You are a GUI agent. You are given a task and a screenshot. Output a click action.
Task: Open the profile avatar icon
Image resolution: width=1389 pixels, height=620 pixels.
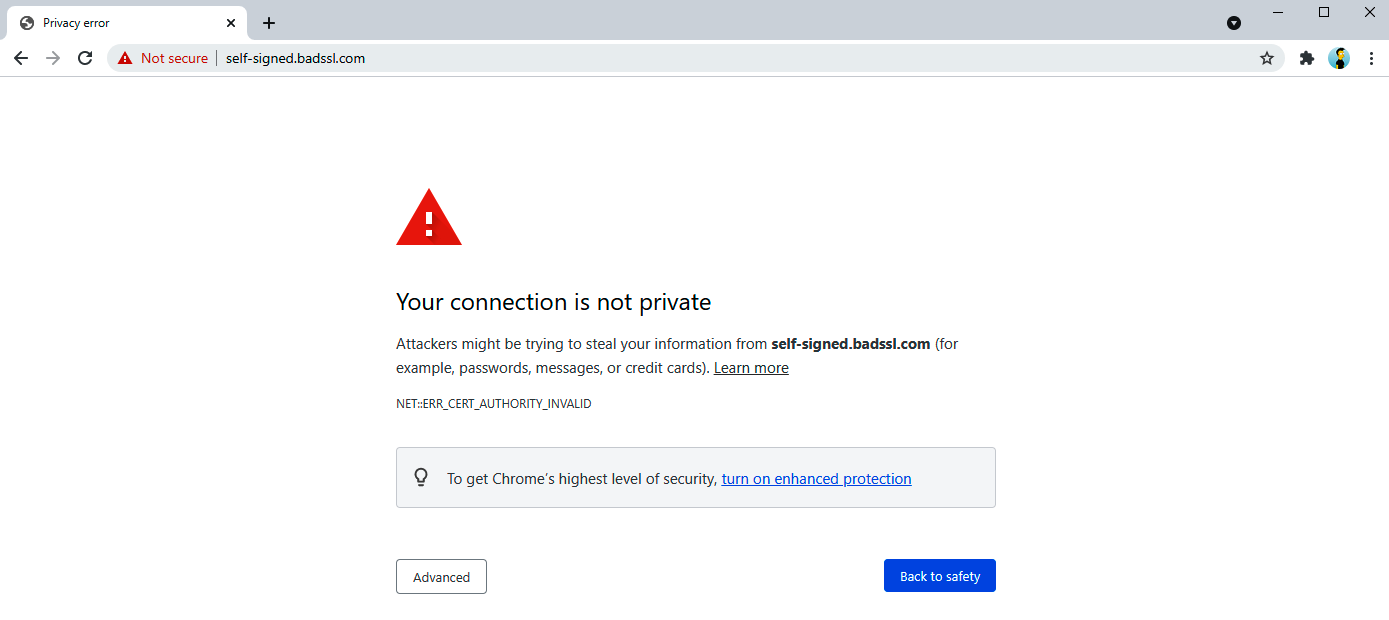[1339, 58]
